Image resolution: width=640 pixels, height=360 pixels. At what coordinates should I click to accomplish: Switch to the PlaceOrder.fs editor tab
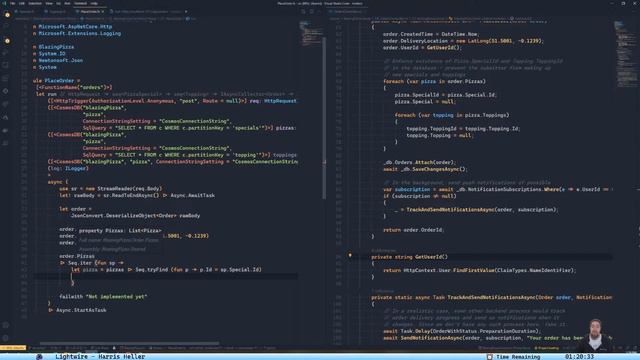[90, 11]
